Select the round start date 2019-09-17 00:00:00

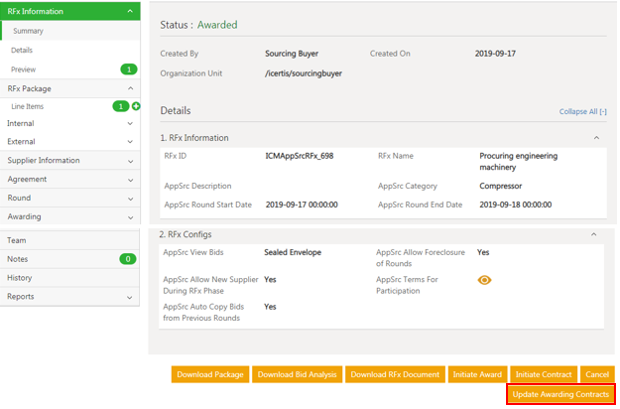301,204
